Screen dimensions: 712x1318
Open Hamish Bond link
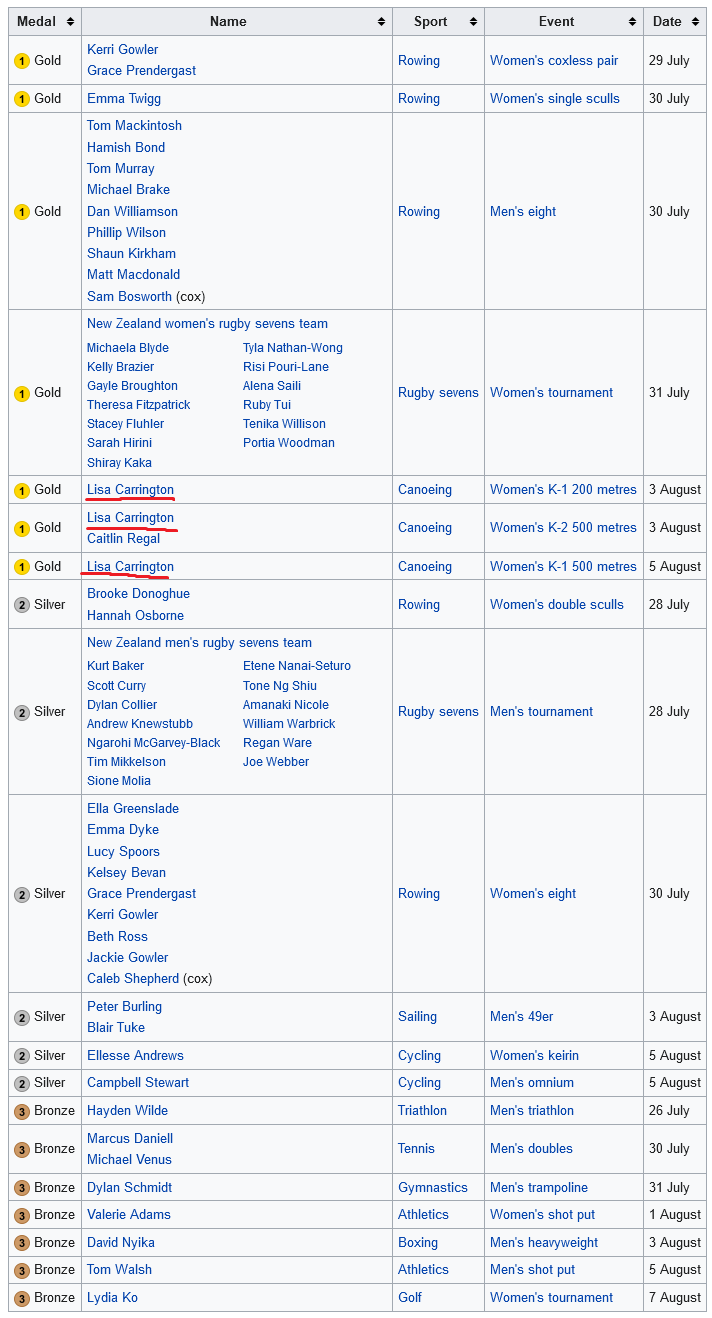[x=126, y=147]
